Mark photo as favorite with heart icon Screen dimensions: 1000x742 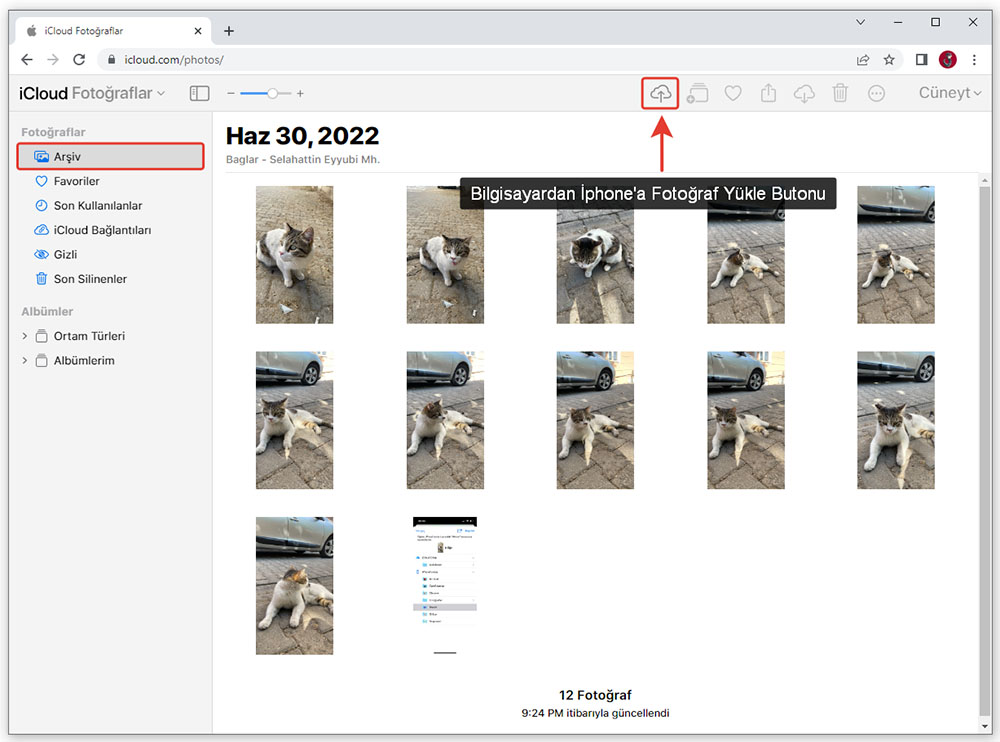point(733,93)
